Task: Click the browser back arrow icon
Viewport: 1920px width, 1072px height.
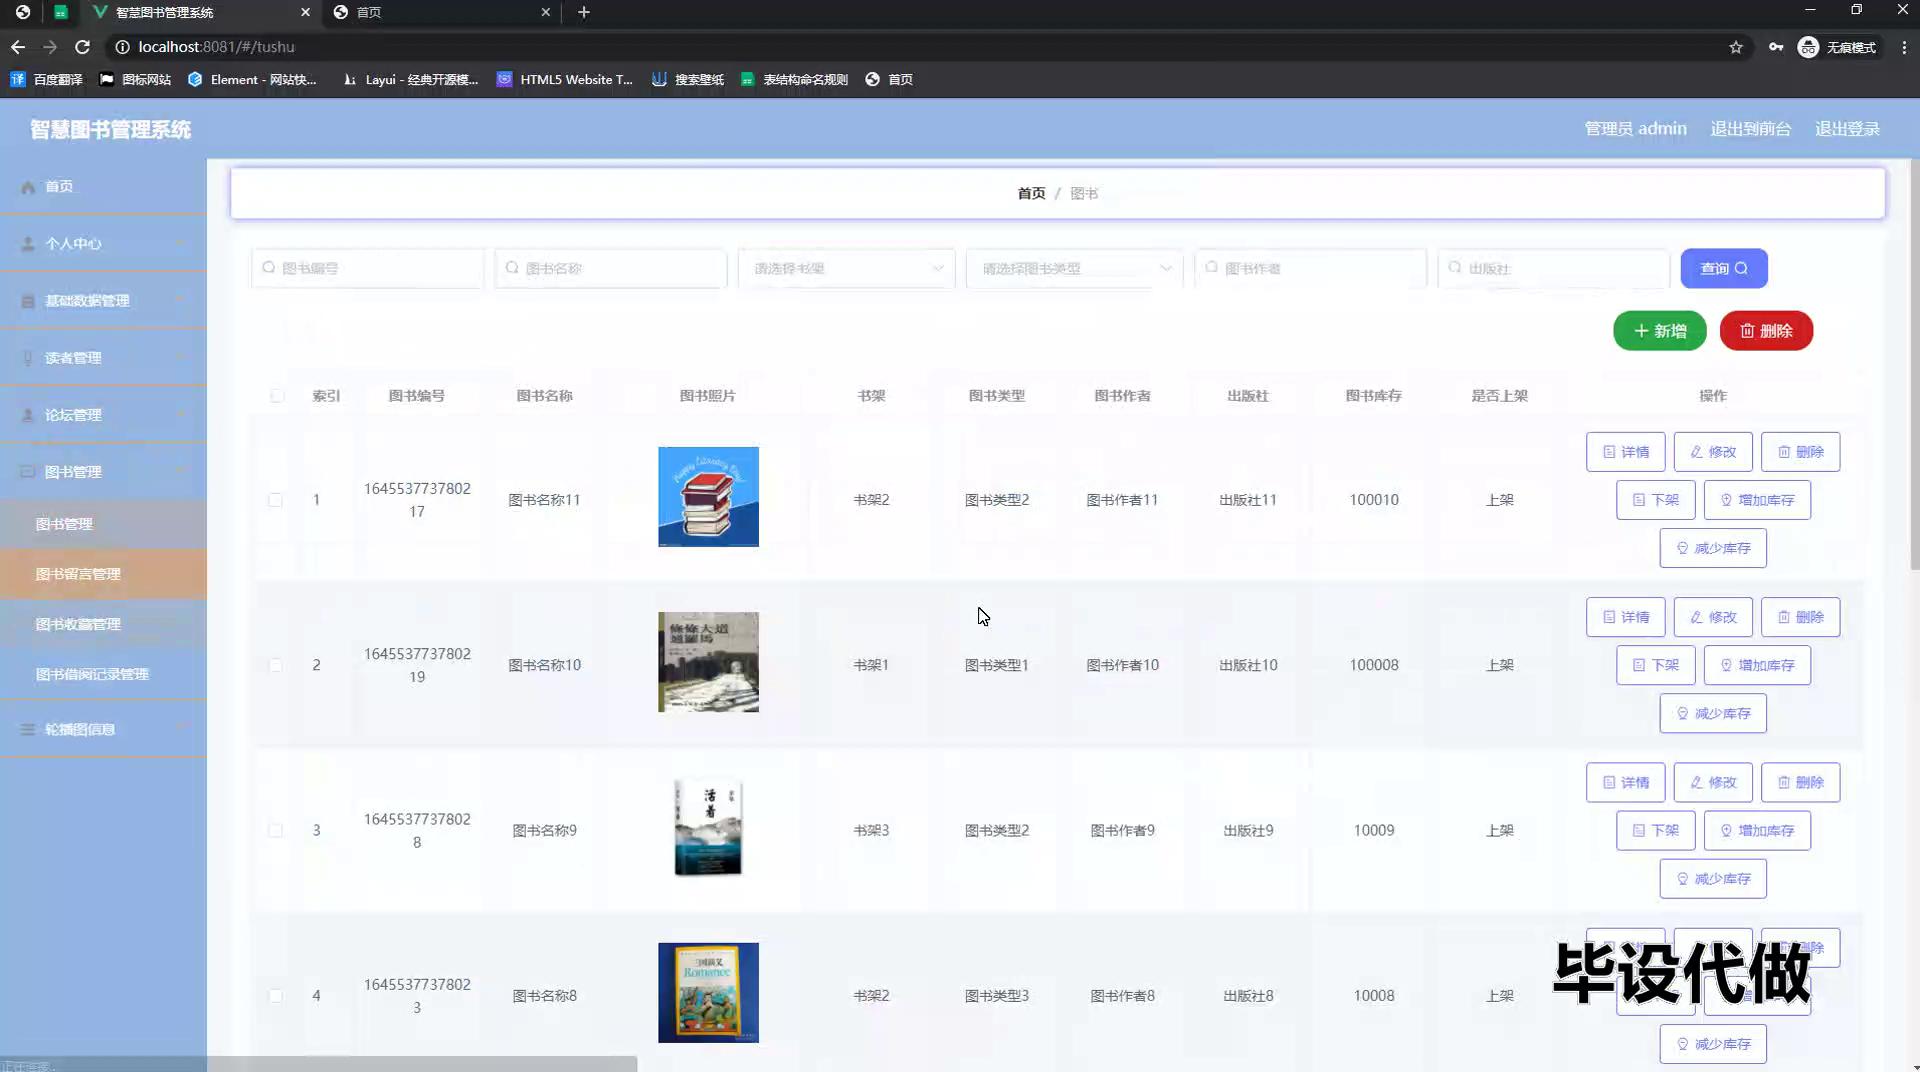Action: coord(18,47)
